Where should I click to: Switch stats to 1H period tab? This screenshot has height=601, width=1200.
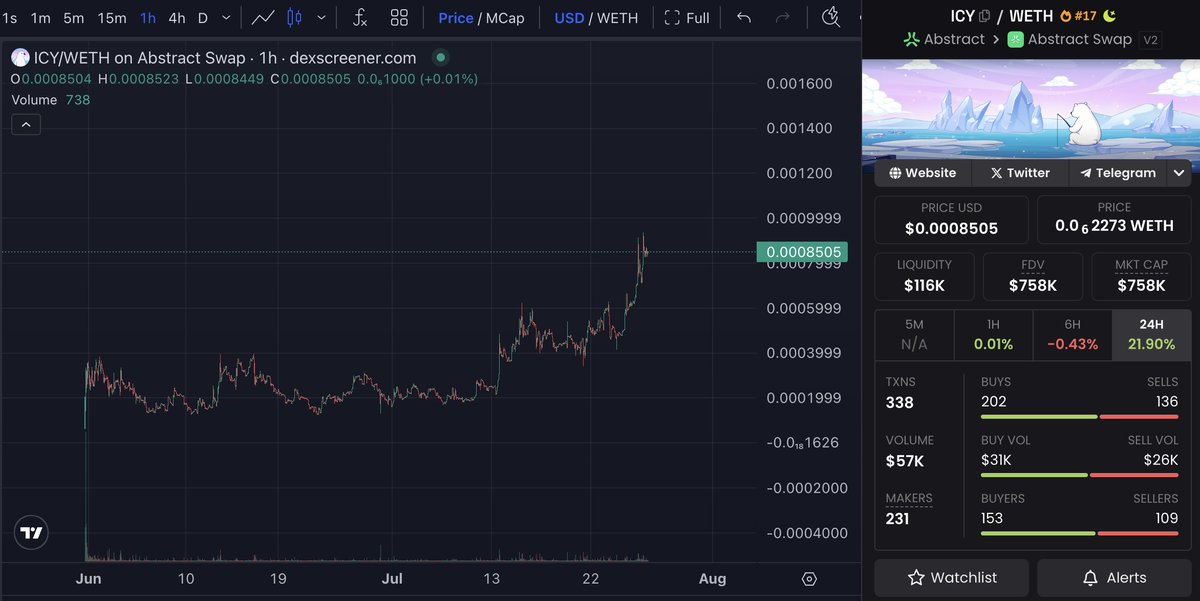[992, 335]
